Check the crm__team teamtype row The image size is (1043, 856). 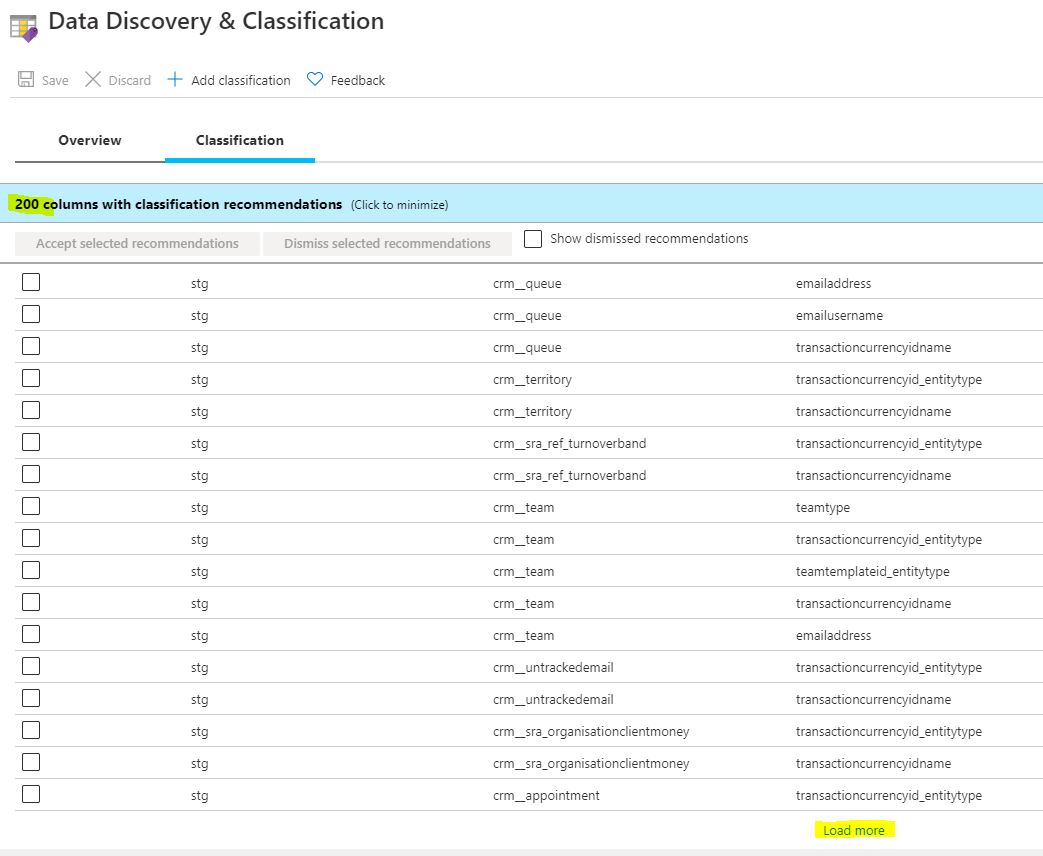tap(30, 506)
